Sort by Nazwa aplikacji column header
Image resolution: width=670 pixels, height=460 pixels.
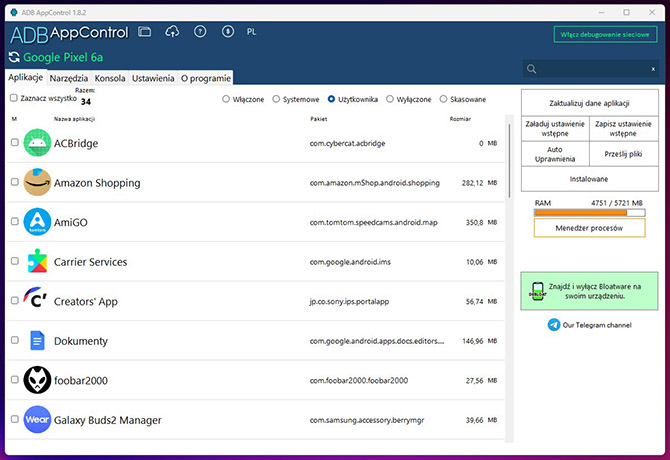pos(74,119)
